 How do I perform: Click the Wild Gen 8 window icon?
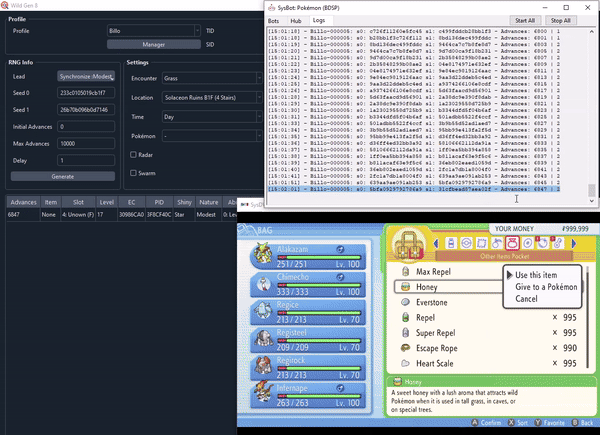coord(5,5)
